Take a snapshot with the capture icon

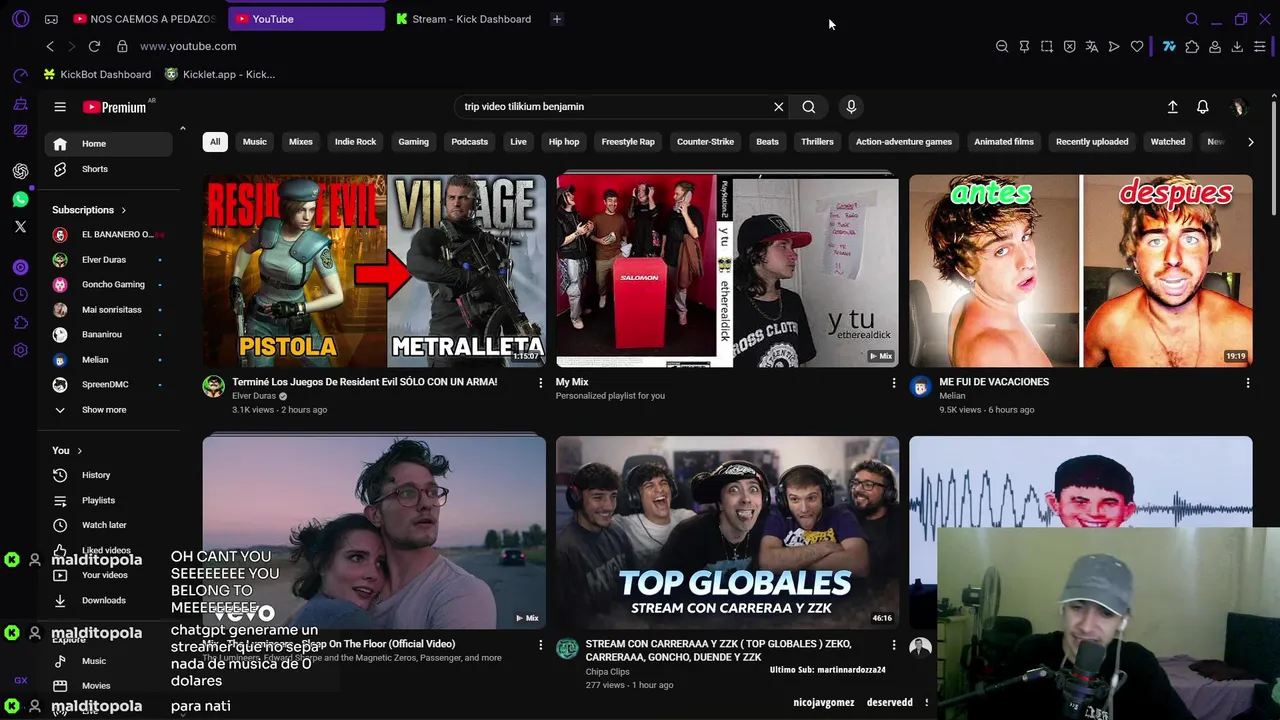point(1047,46)
